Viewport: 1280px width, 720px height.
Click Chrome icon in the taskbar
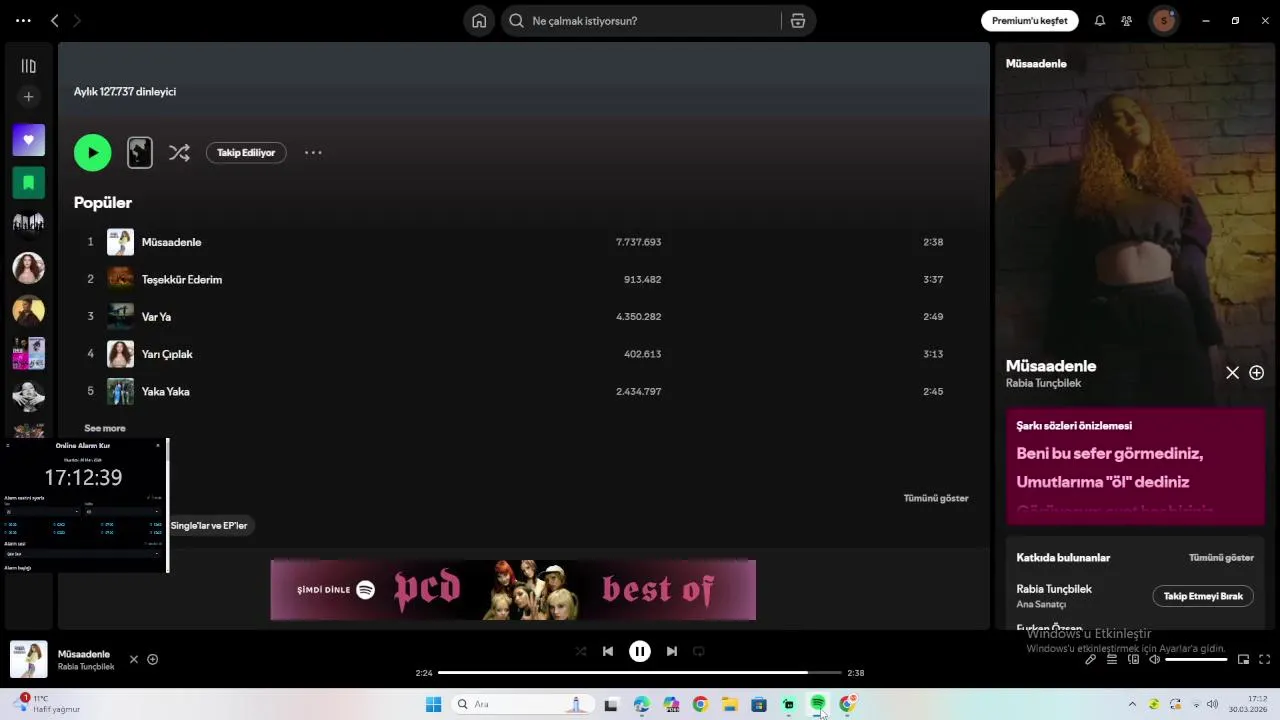pos(700,705)
